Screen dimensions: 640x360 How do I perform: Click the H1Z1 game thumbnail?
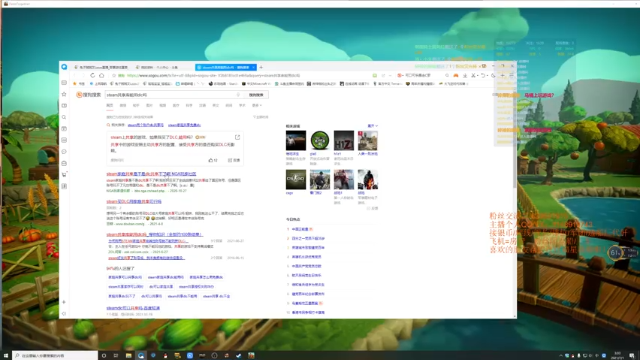click(x=344, y=140)
